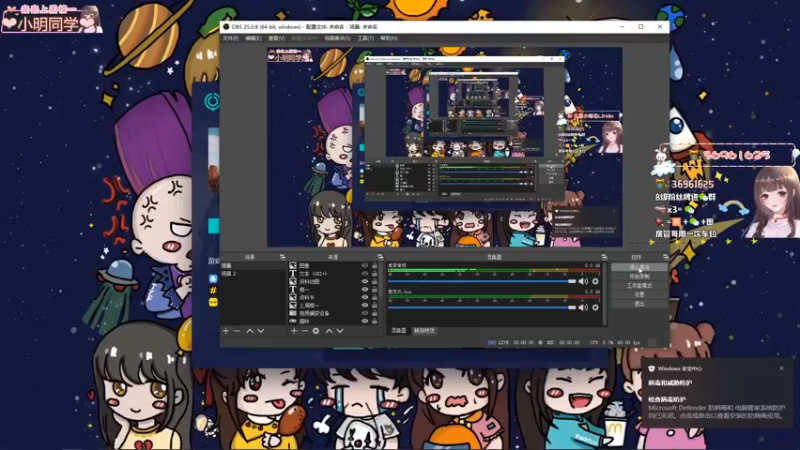Move source up with up arrow in 来源 panel
This screenshot has height=450, width=800.
click(x=329, y=331)
